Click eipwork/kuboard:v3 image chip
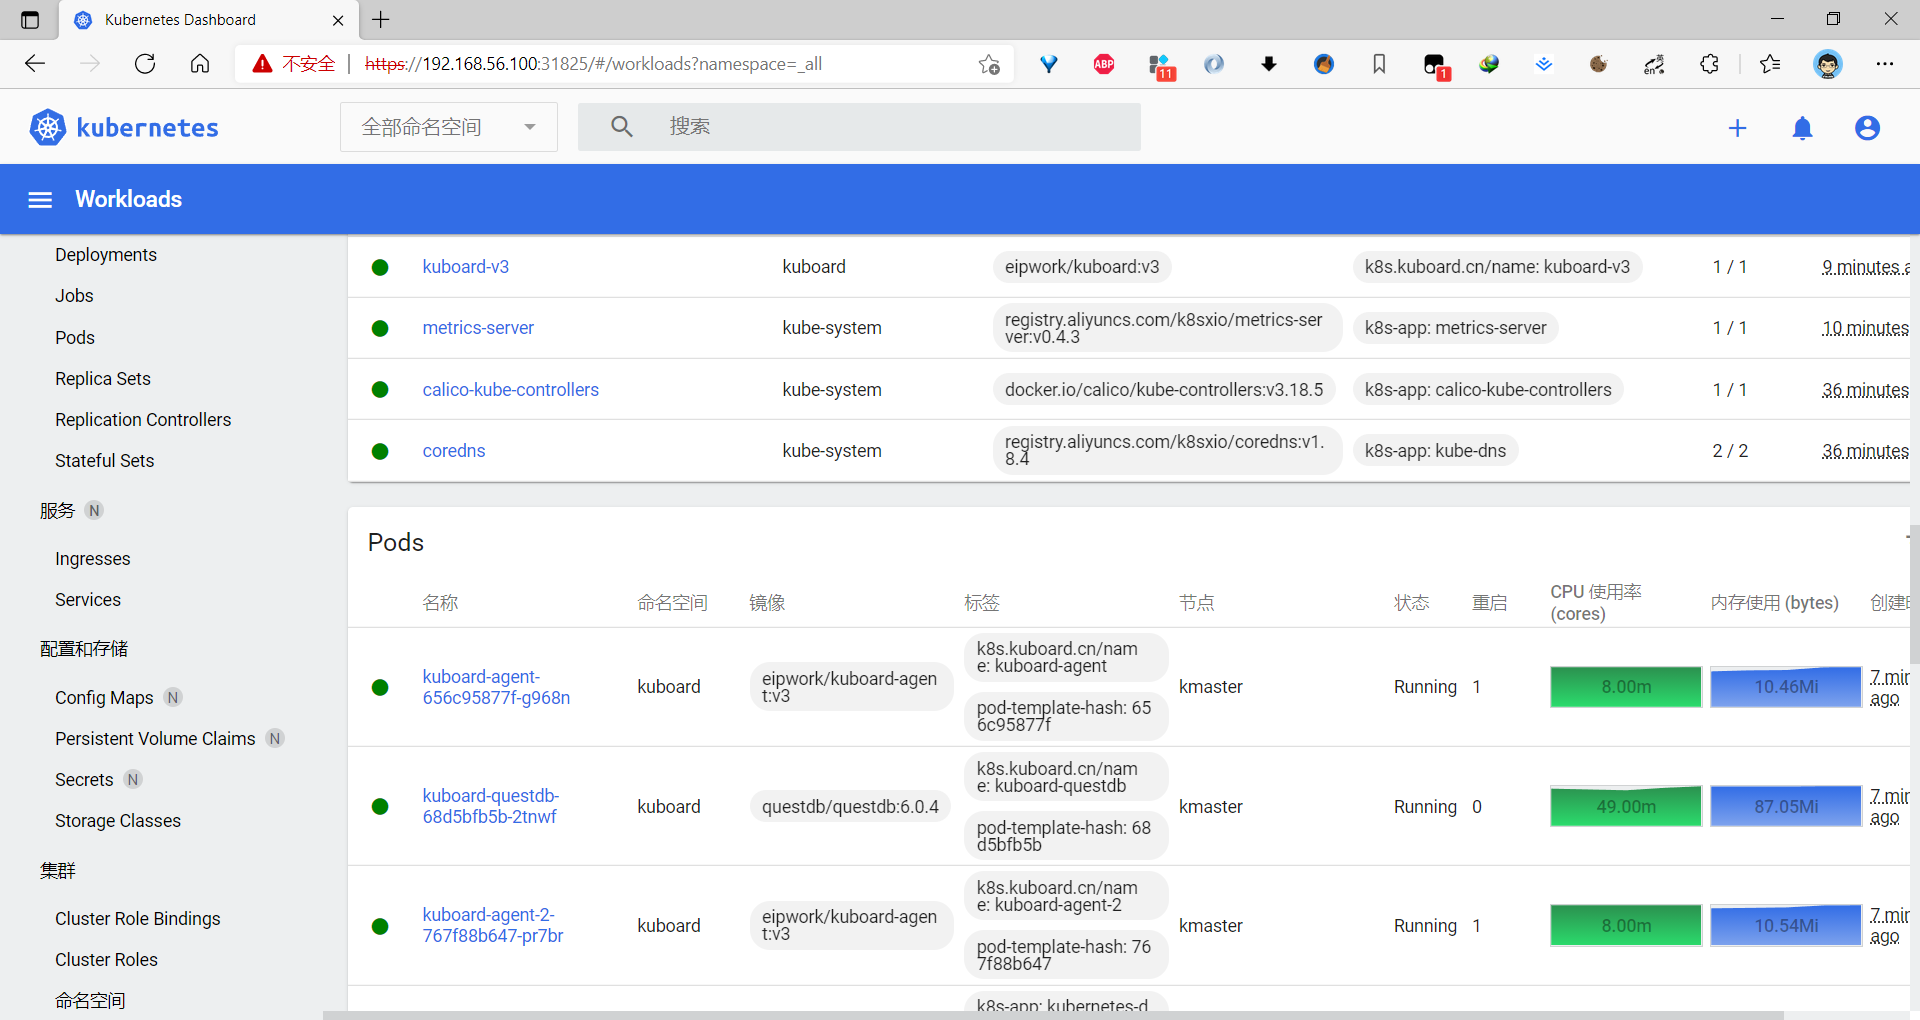The height and width of the screenshot is (1020, 1920). pyautogui.click(x=1082, y=267)
